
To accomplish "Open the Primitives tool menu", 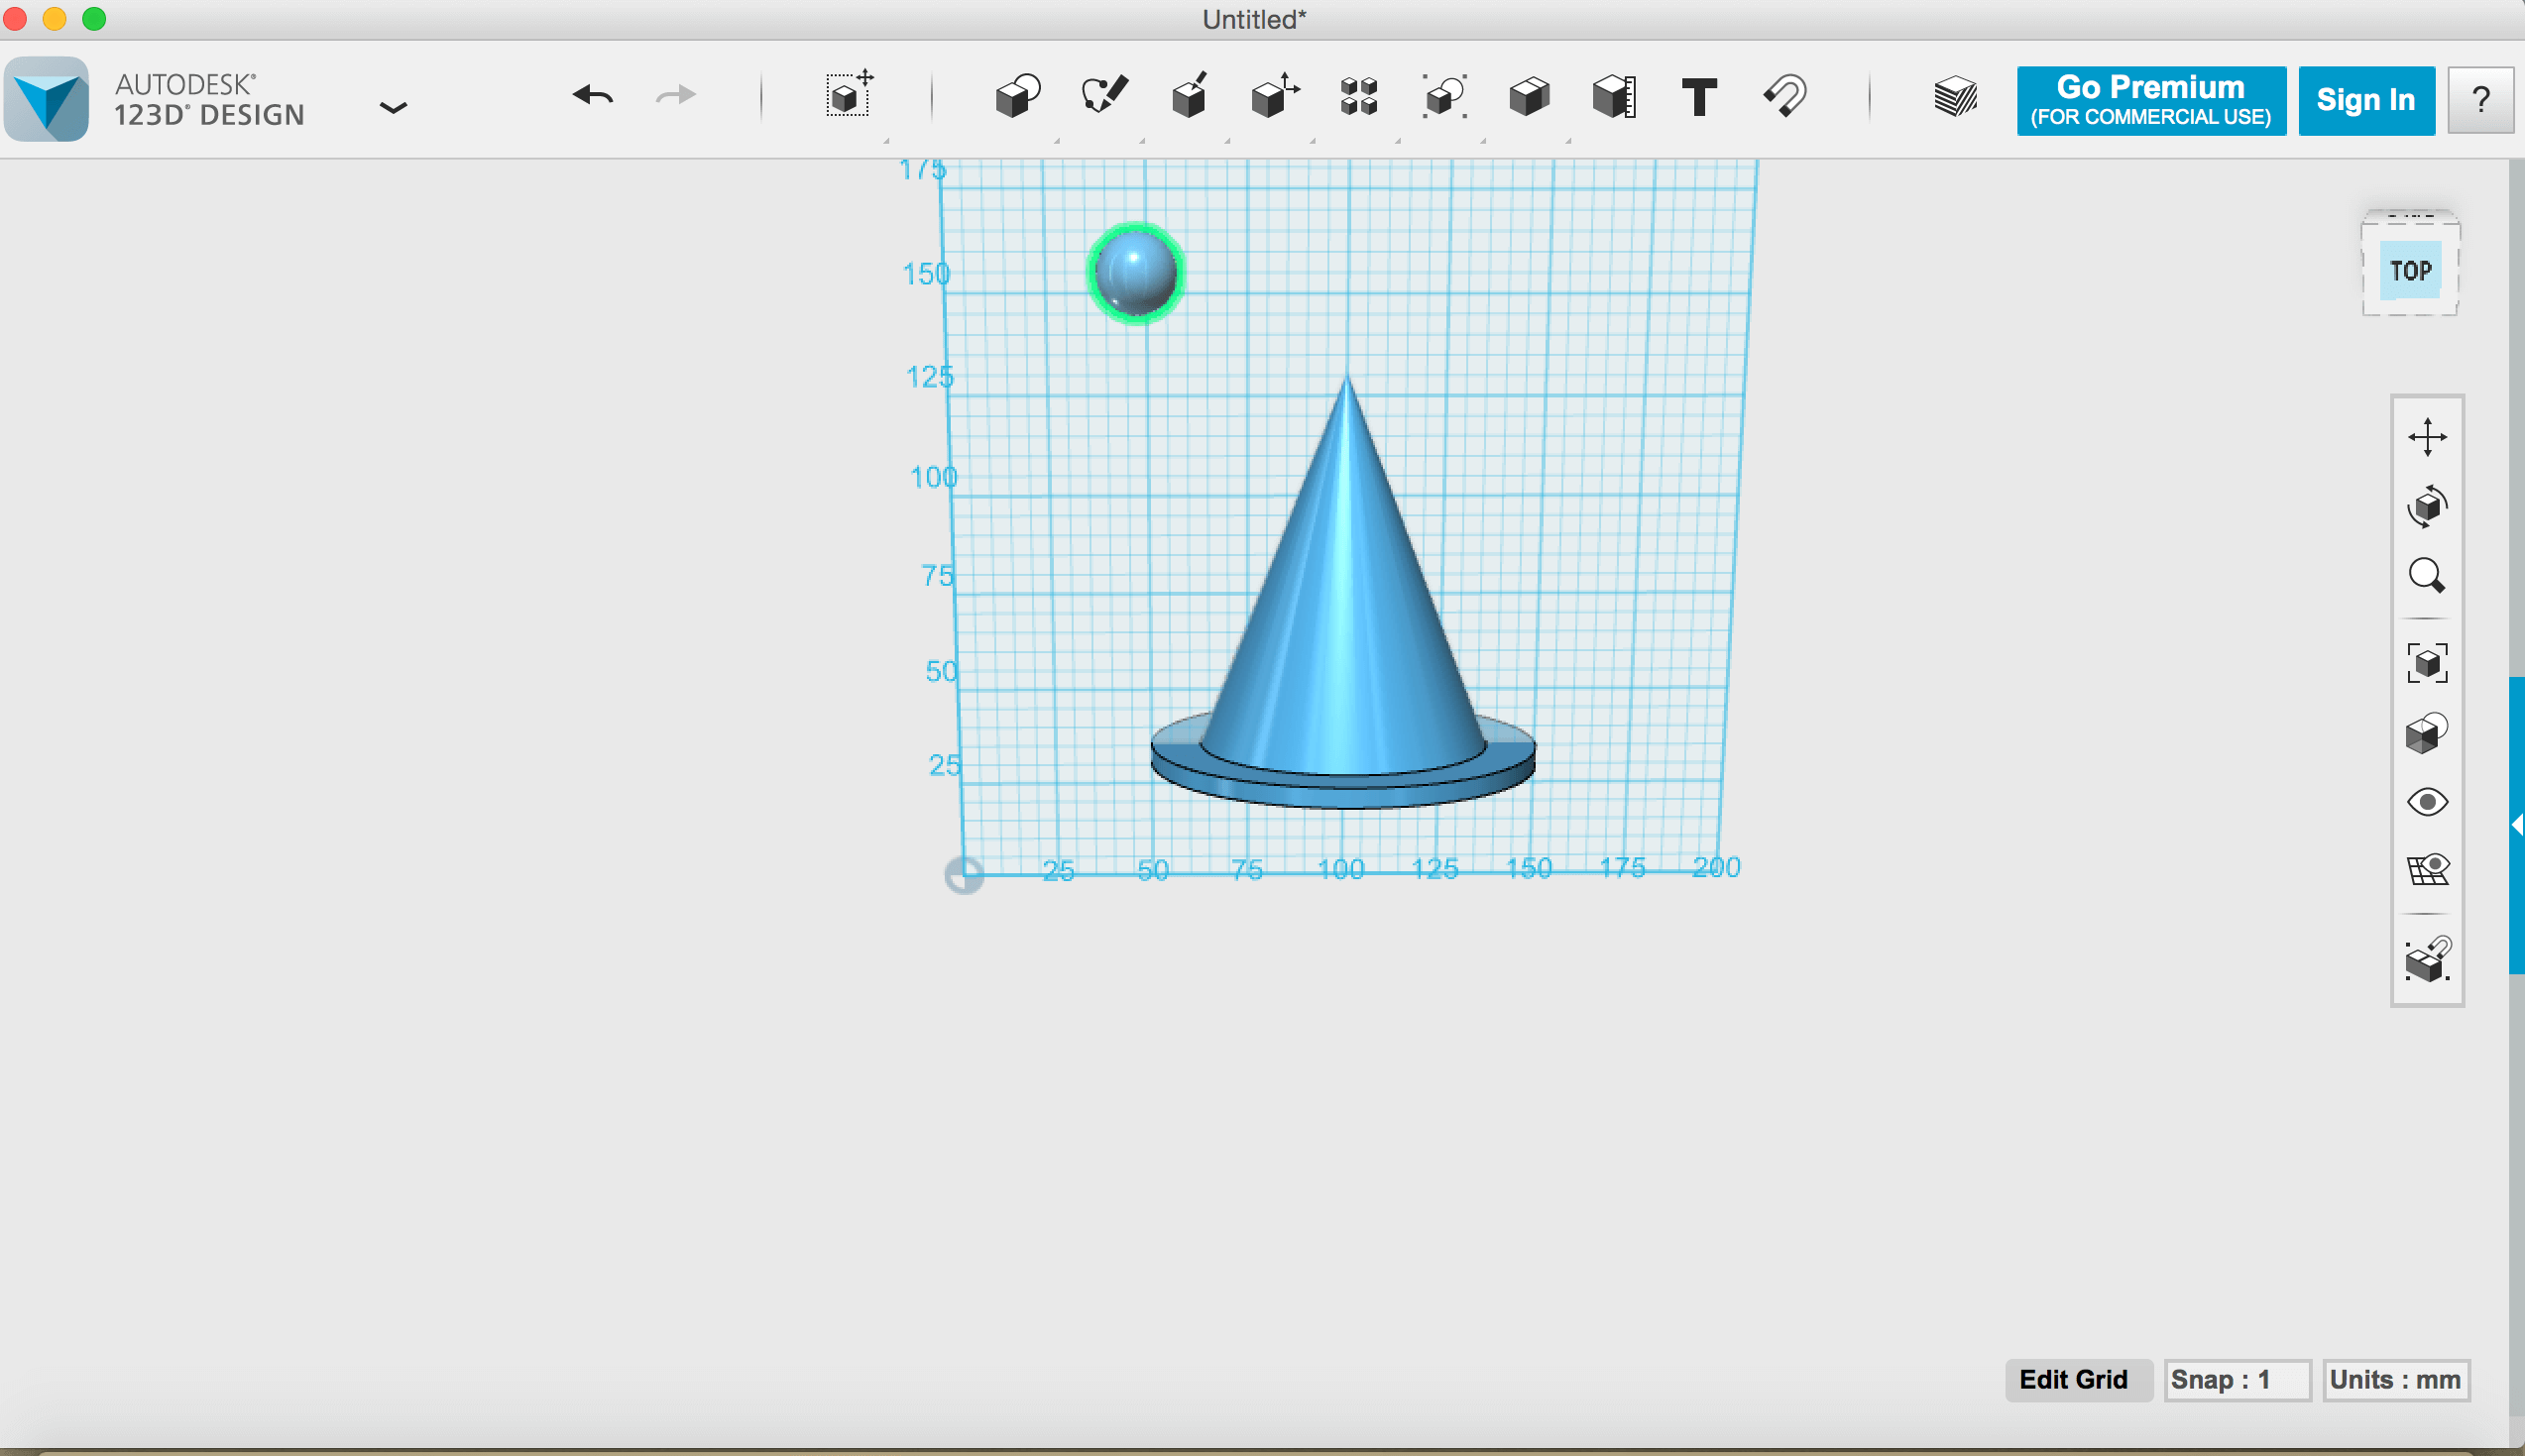I will point(1018,96).
